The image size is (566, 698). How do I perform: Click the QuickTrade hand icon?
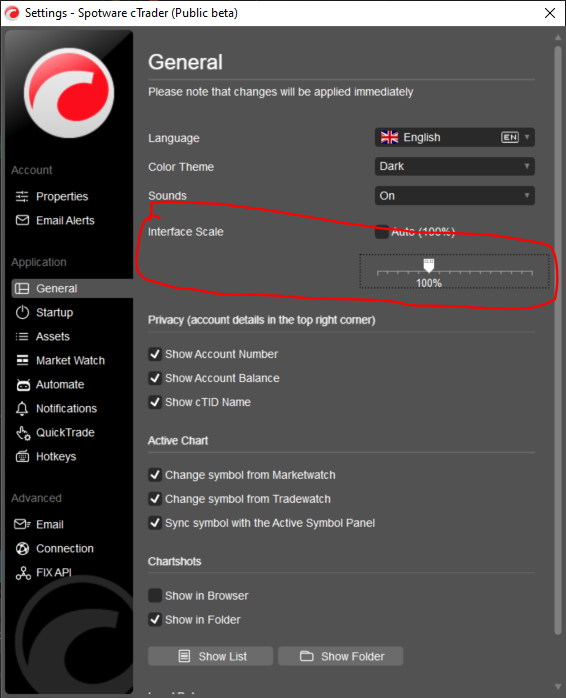tap(23, 433)
